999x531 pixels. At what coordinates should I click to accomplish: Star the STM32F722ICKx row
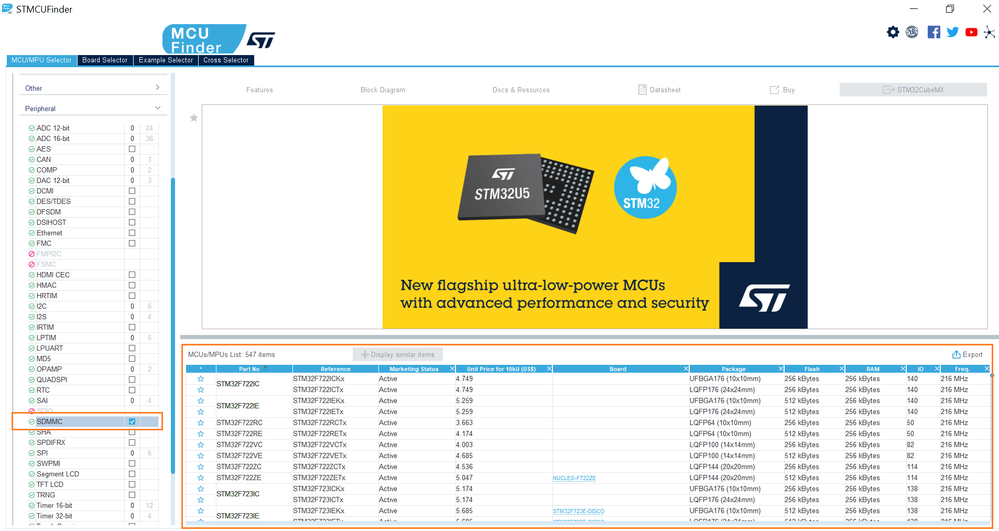(x=201, y=379)
